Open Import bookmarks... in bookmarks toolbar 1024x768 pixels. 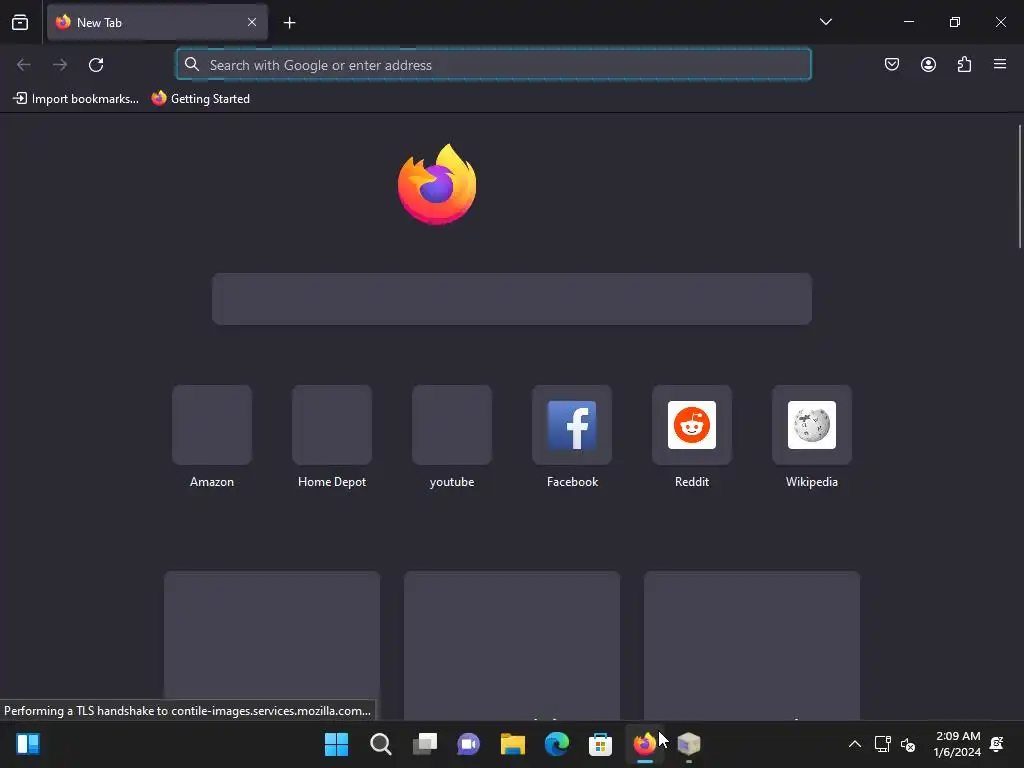coord(76,99)
